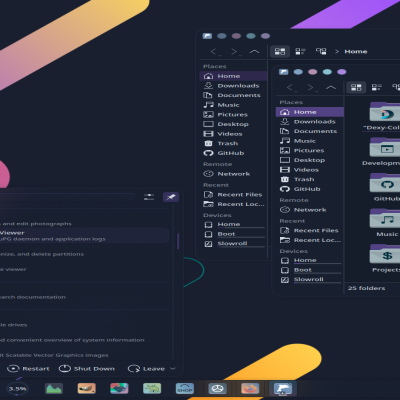The height and width of the screenshot is (400, 400).
Task: Open the system monitor graph taskbar icon
Action: pos(54,389)
